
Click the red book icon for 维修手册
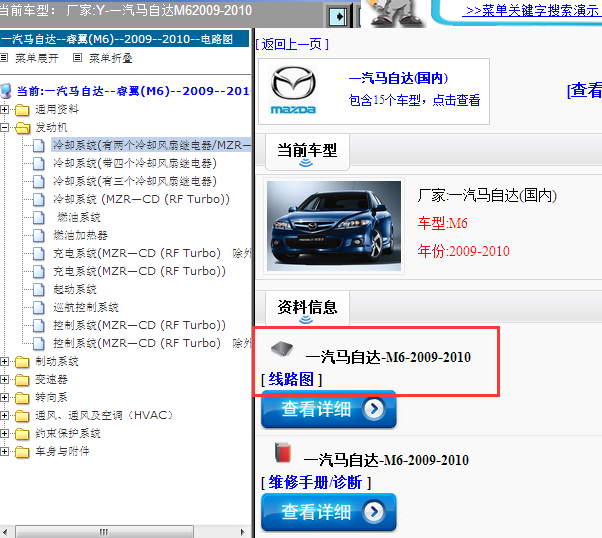point(283,452)
